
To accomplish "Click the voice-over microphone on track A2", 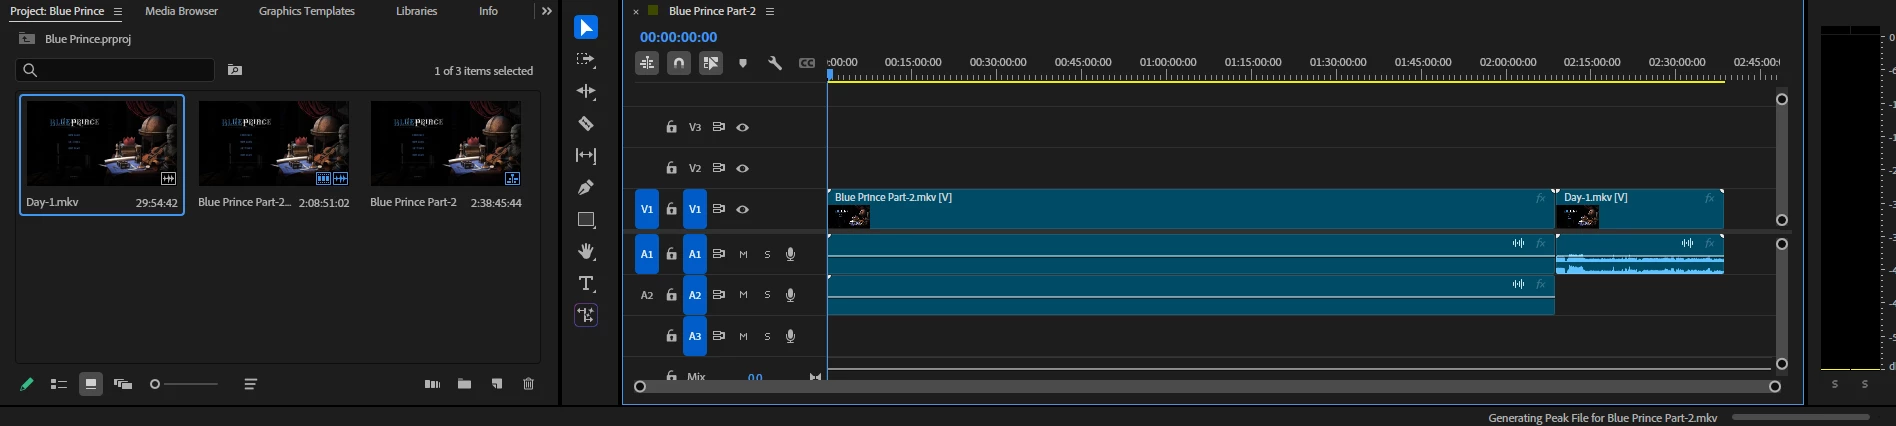I will (790, 295).
